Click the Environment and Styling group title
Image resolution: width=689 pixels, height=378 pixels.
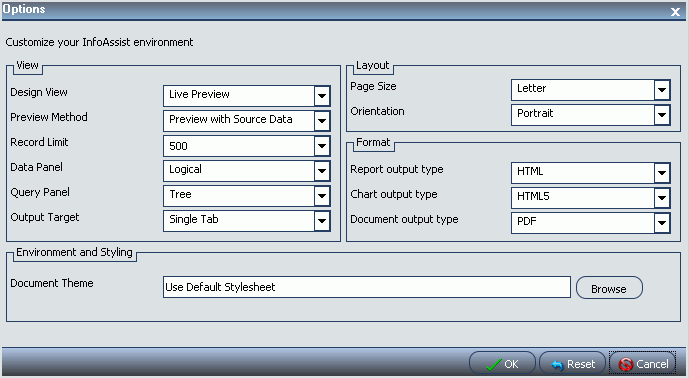tap(74, 252)
